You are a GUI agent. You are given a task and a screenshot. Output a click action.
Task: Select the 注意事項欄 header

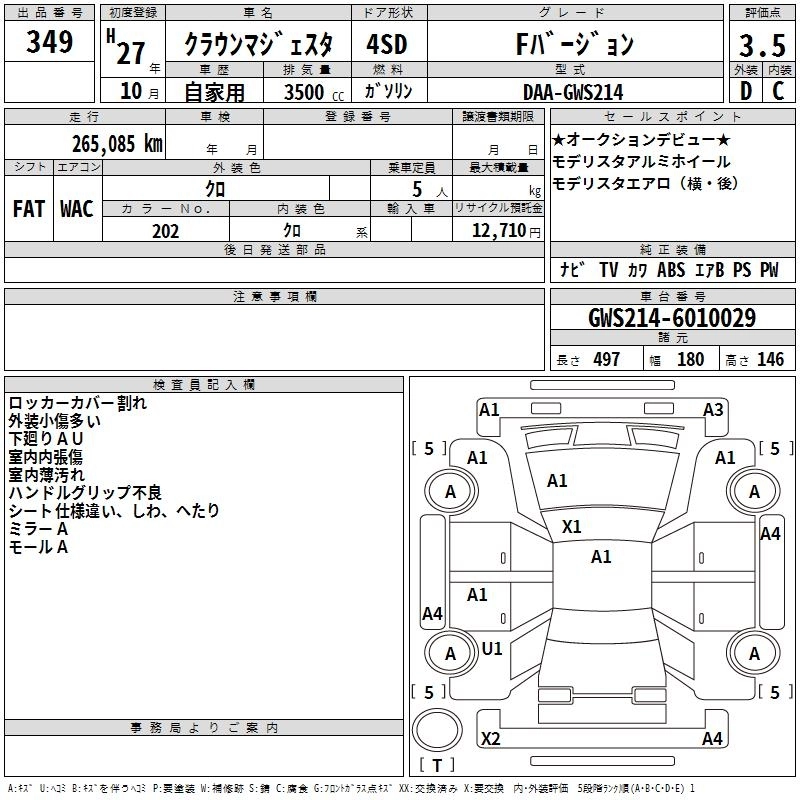pyautogui.click(x=274, y=296)
